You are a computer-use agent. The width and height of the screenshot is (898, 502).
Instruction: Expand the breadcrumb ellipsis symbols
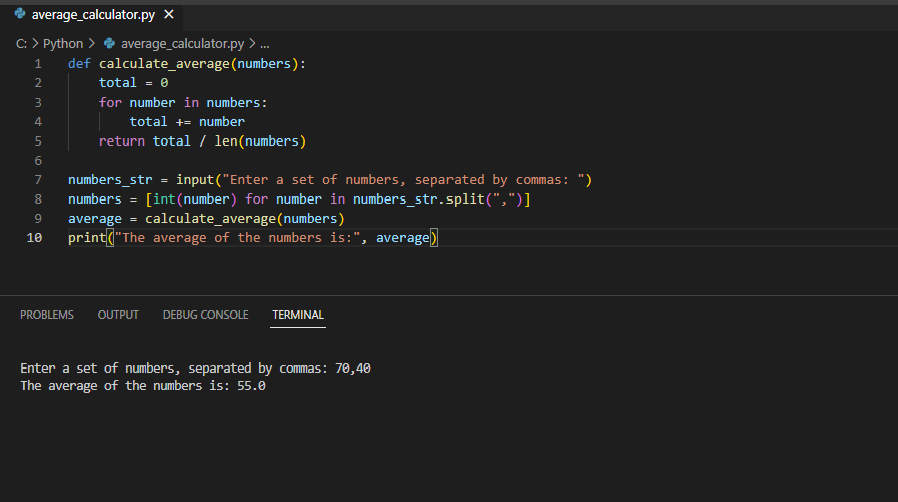265,44
